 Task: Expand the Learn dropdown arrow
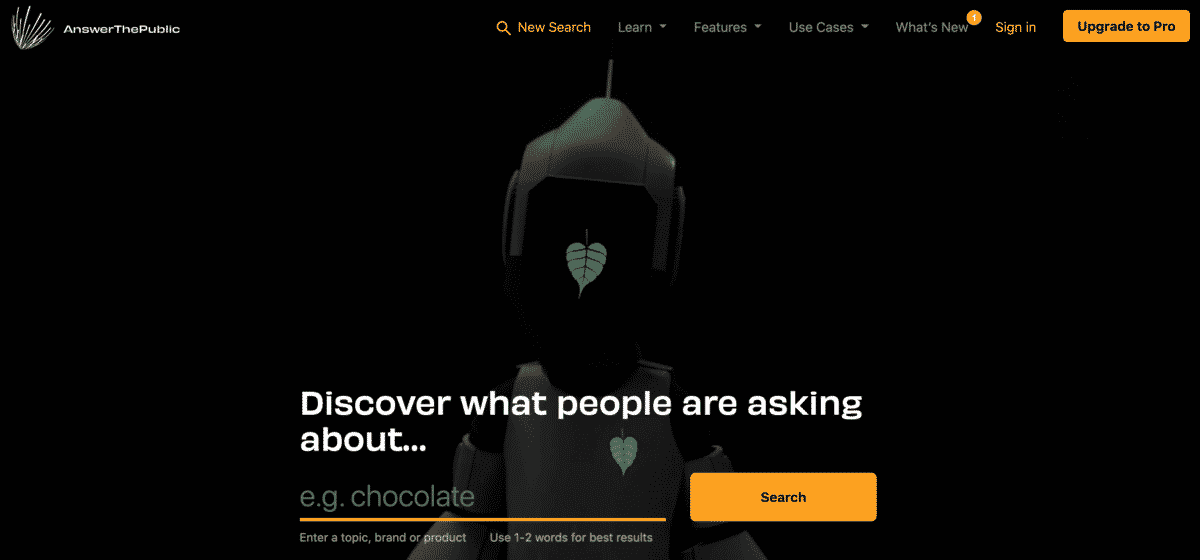click(663, 28)
